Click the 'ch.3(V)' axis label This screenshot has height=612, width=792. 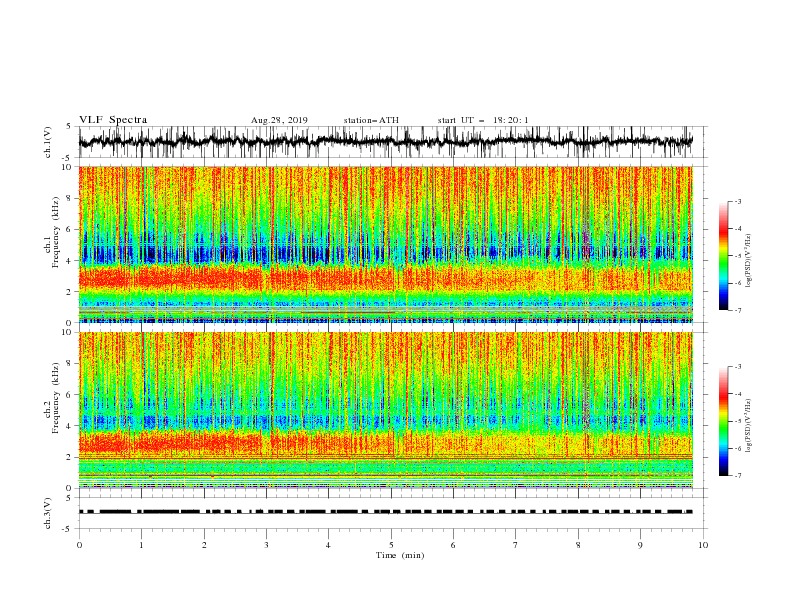[48, 513]
